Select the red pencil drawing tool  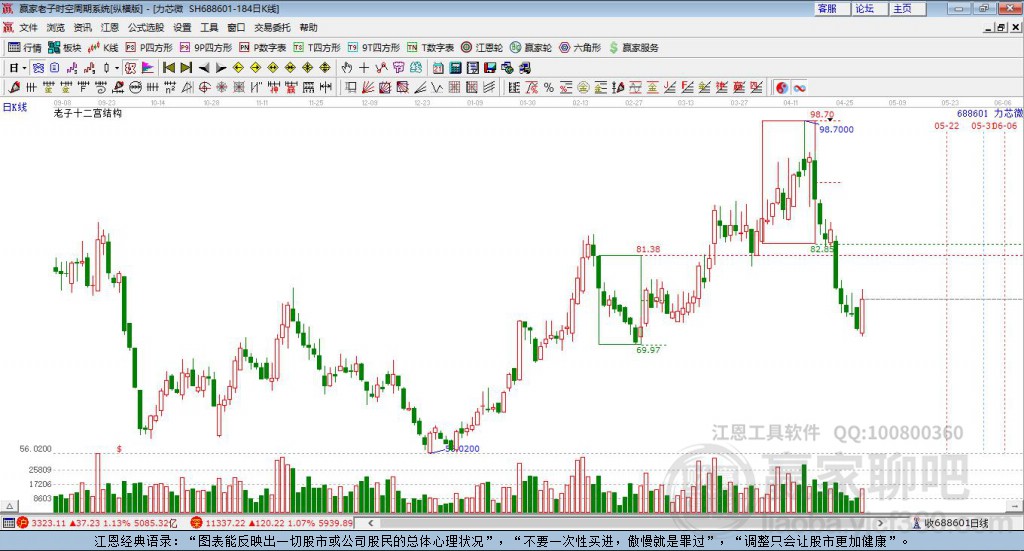(14, 87)
